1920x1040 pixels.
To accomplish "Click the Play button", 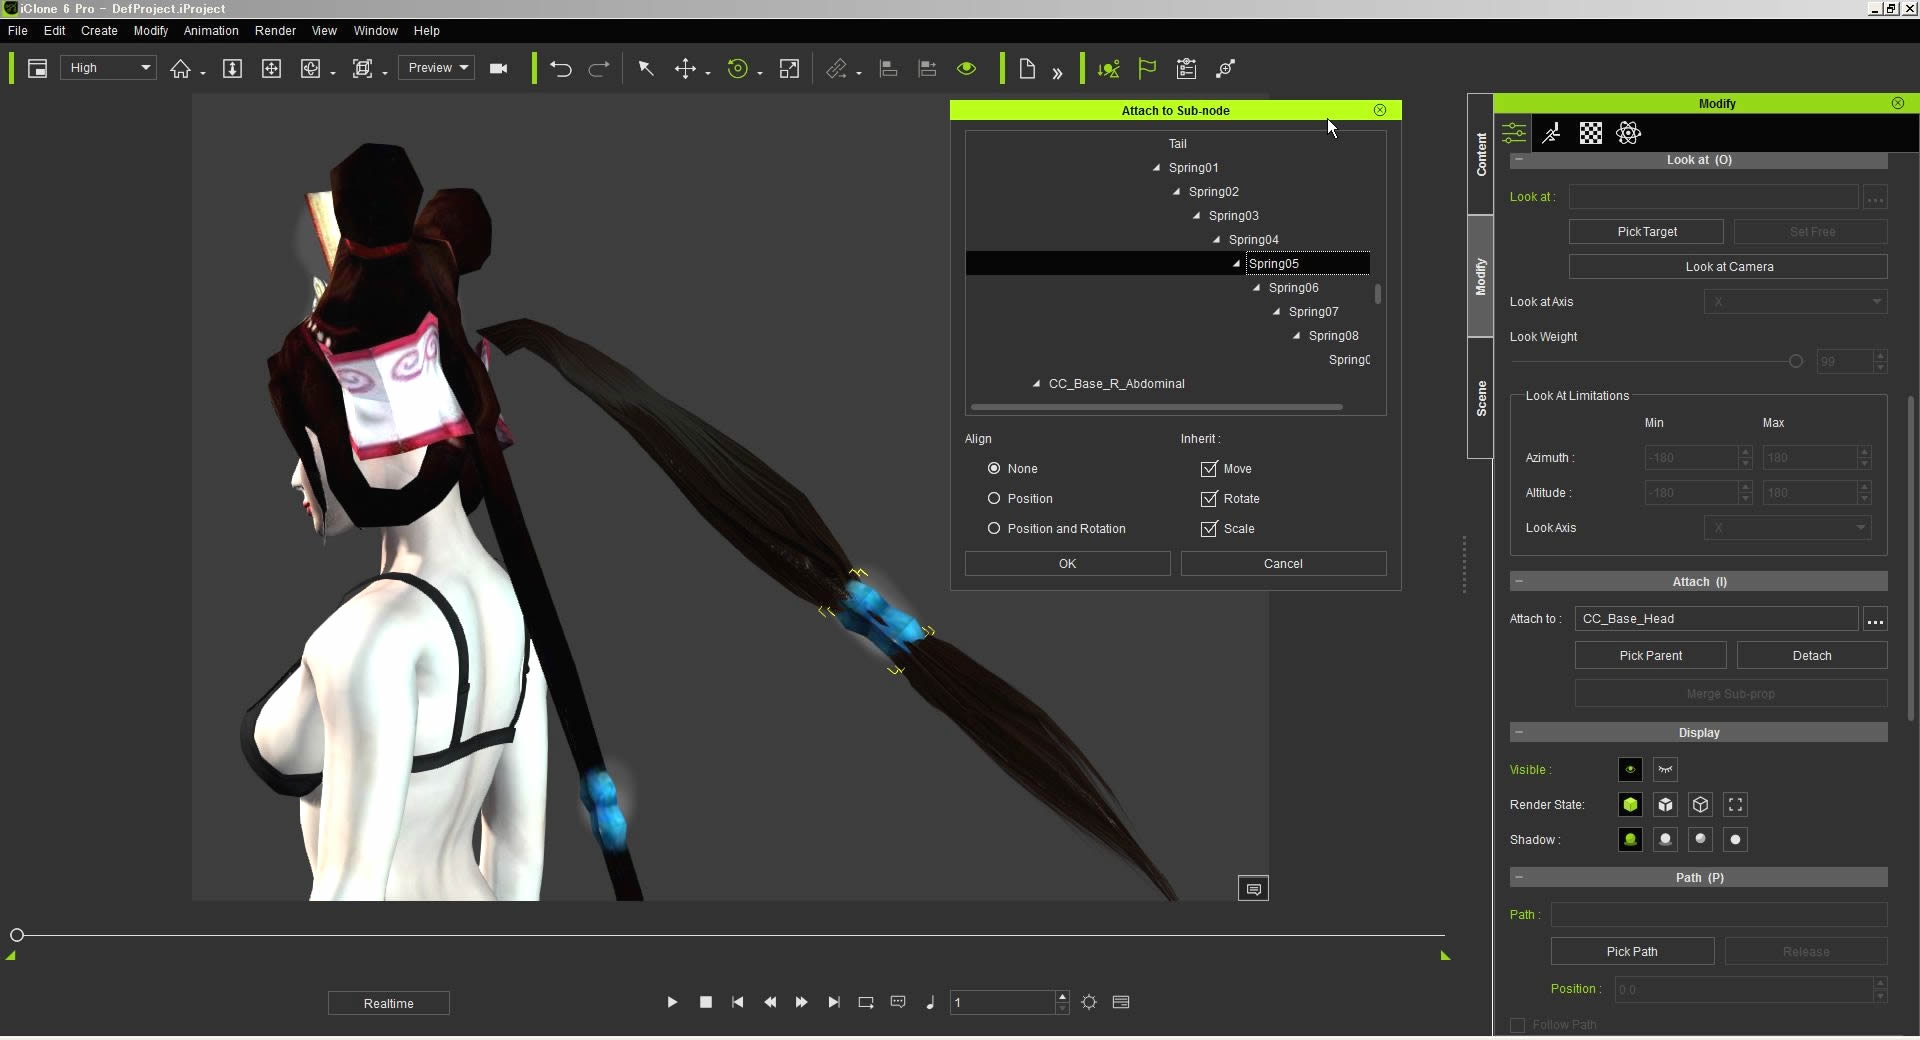I will 672,1002.
